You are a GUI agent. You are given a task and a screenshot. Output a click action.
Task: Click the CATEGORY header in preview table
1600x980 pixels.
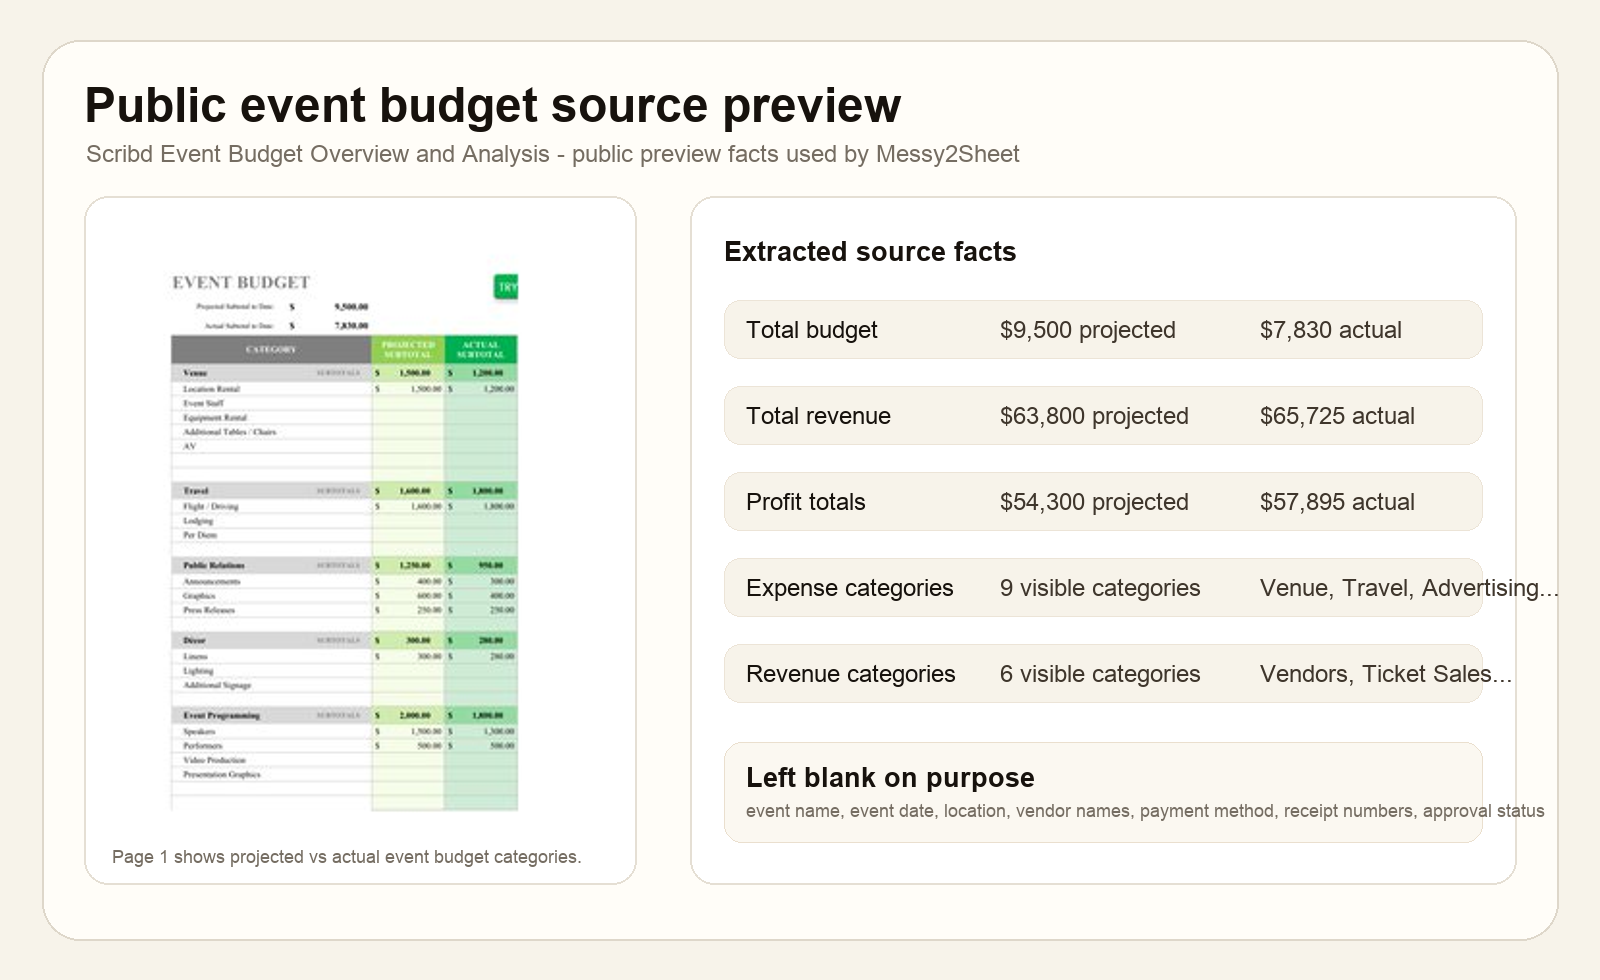pos(271,349)
